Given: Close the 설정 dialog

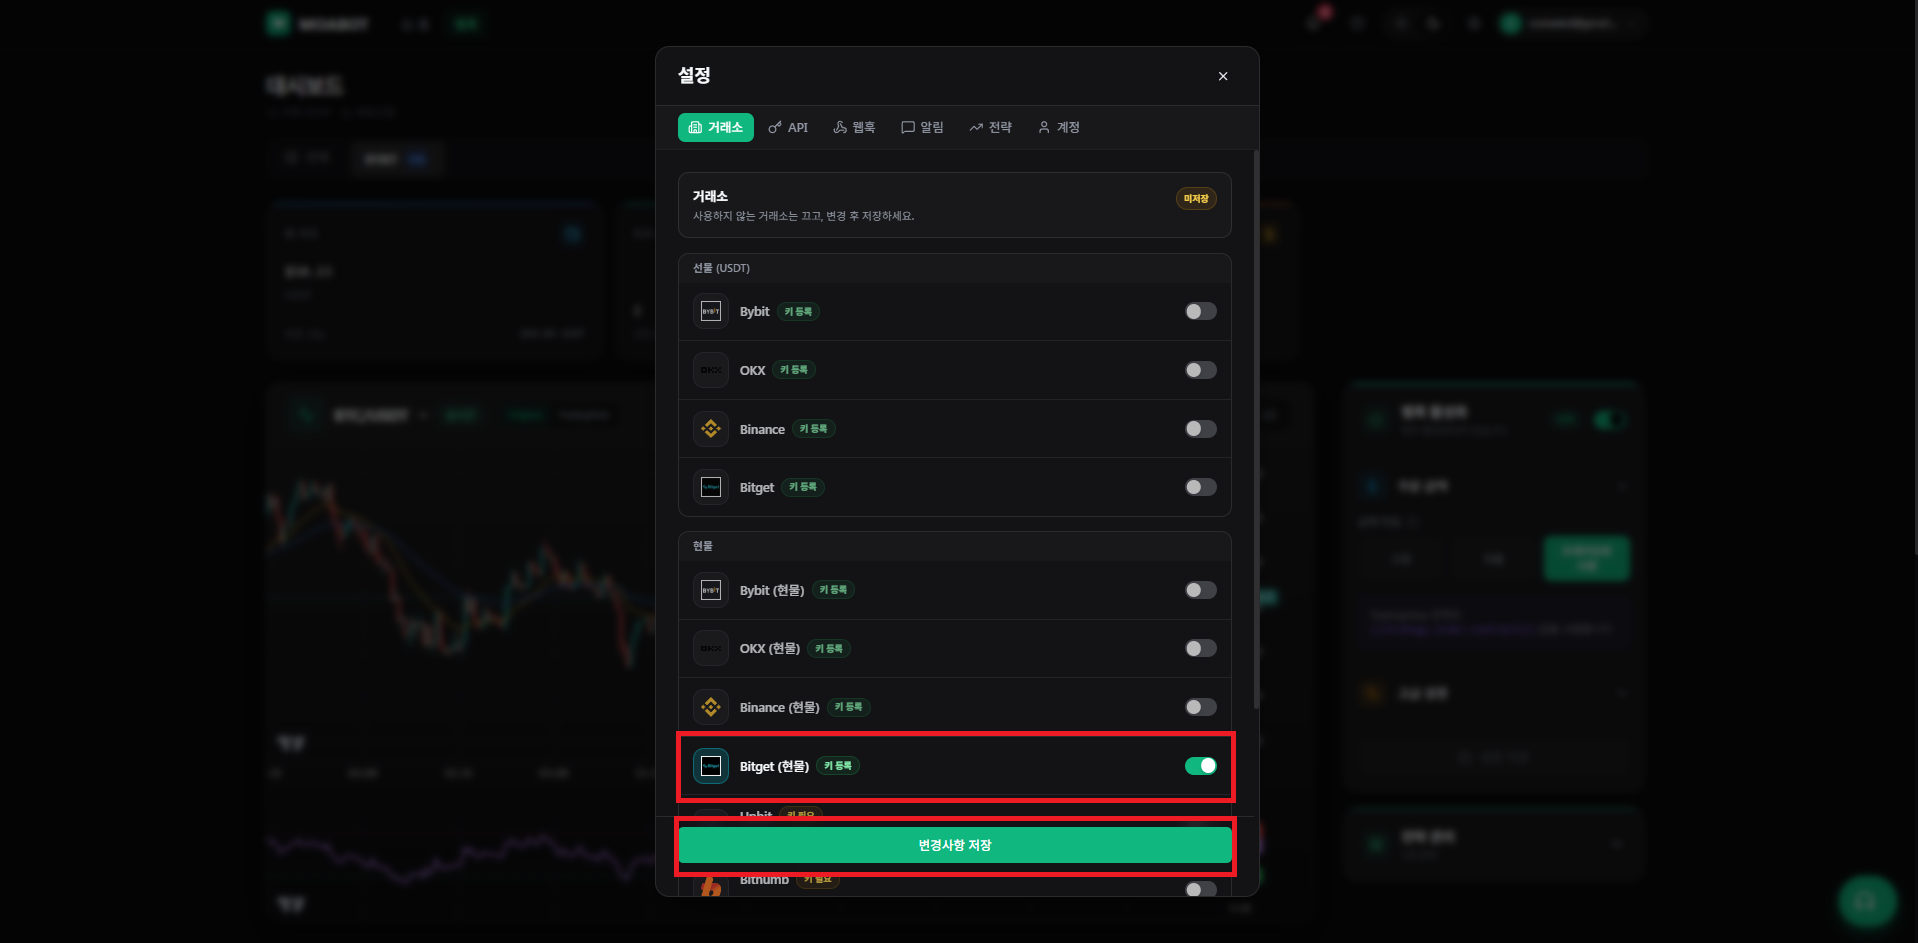Looking at the screenshot, I should point(1222,76).
